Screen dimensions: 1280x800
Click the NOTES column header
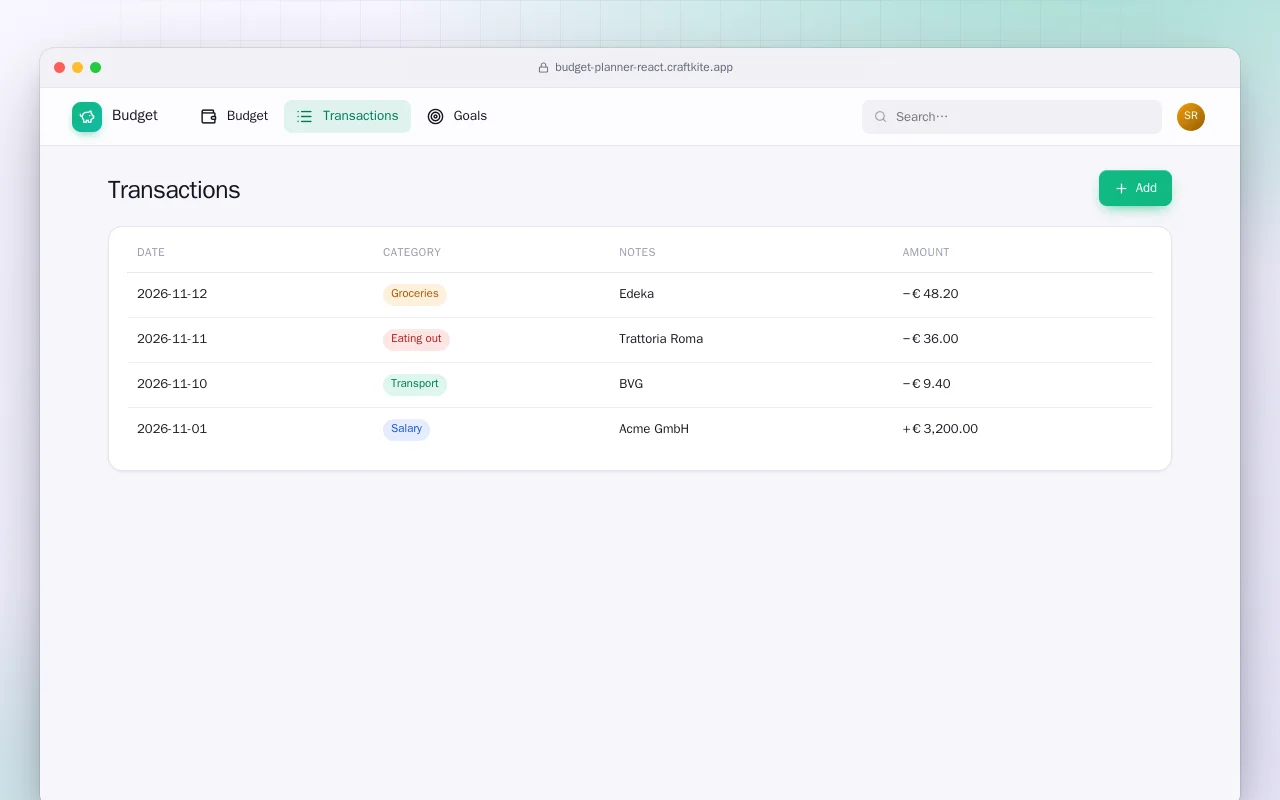click(637, 253)
